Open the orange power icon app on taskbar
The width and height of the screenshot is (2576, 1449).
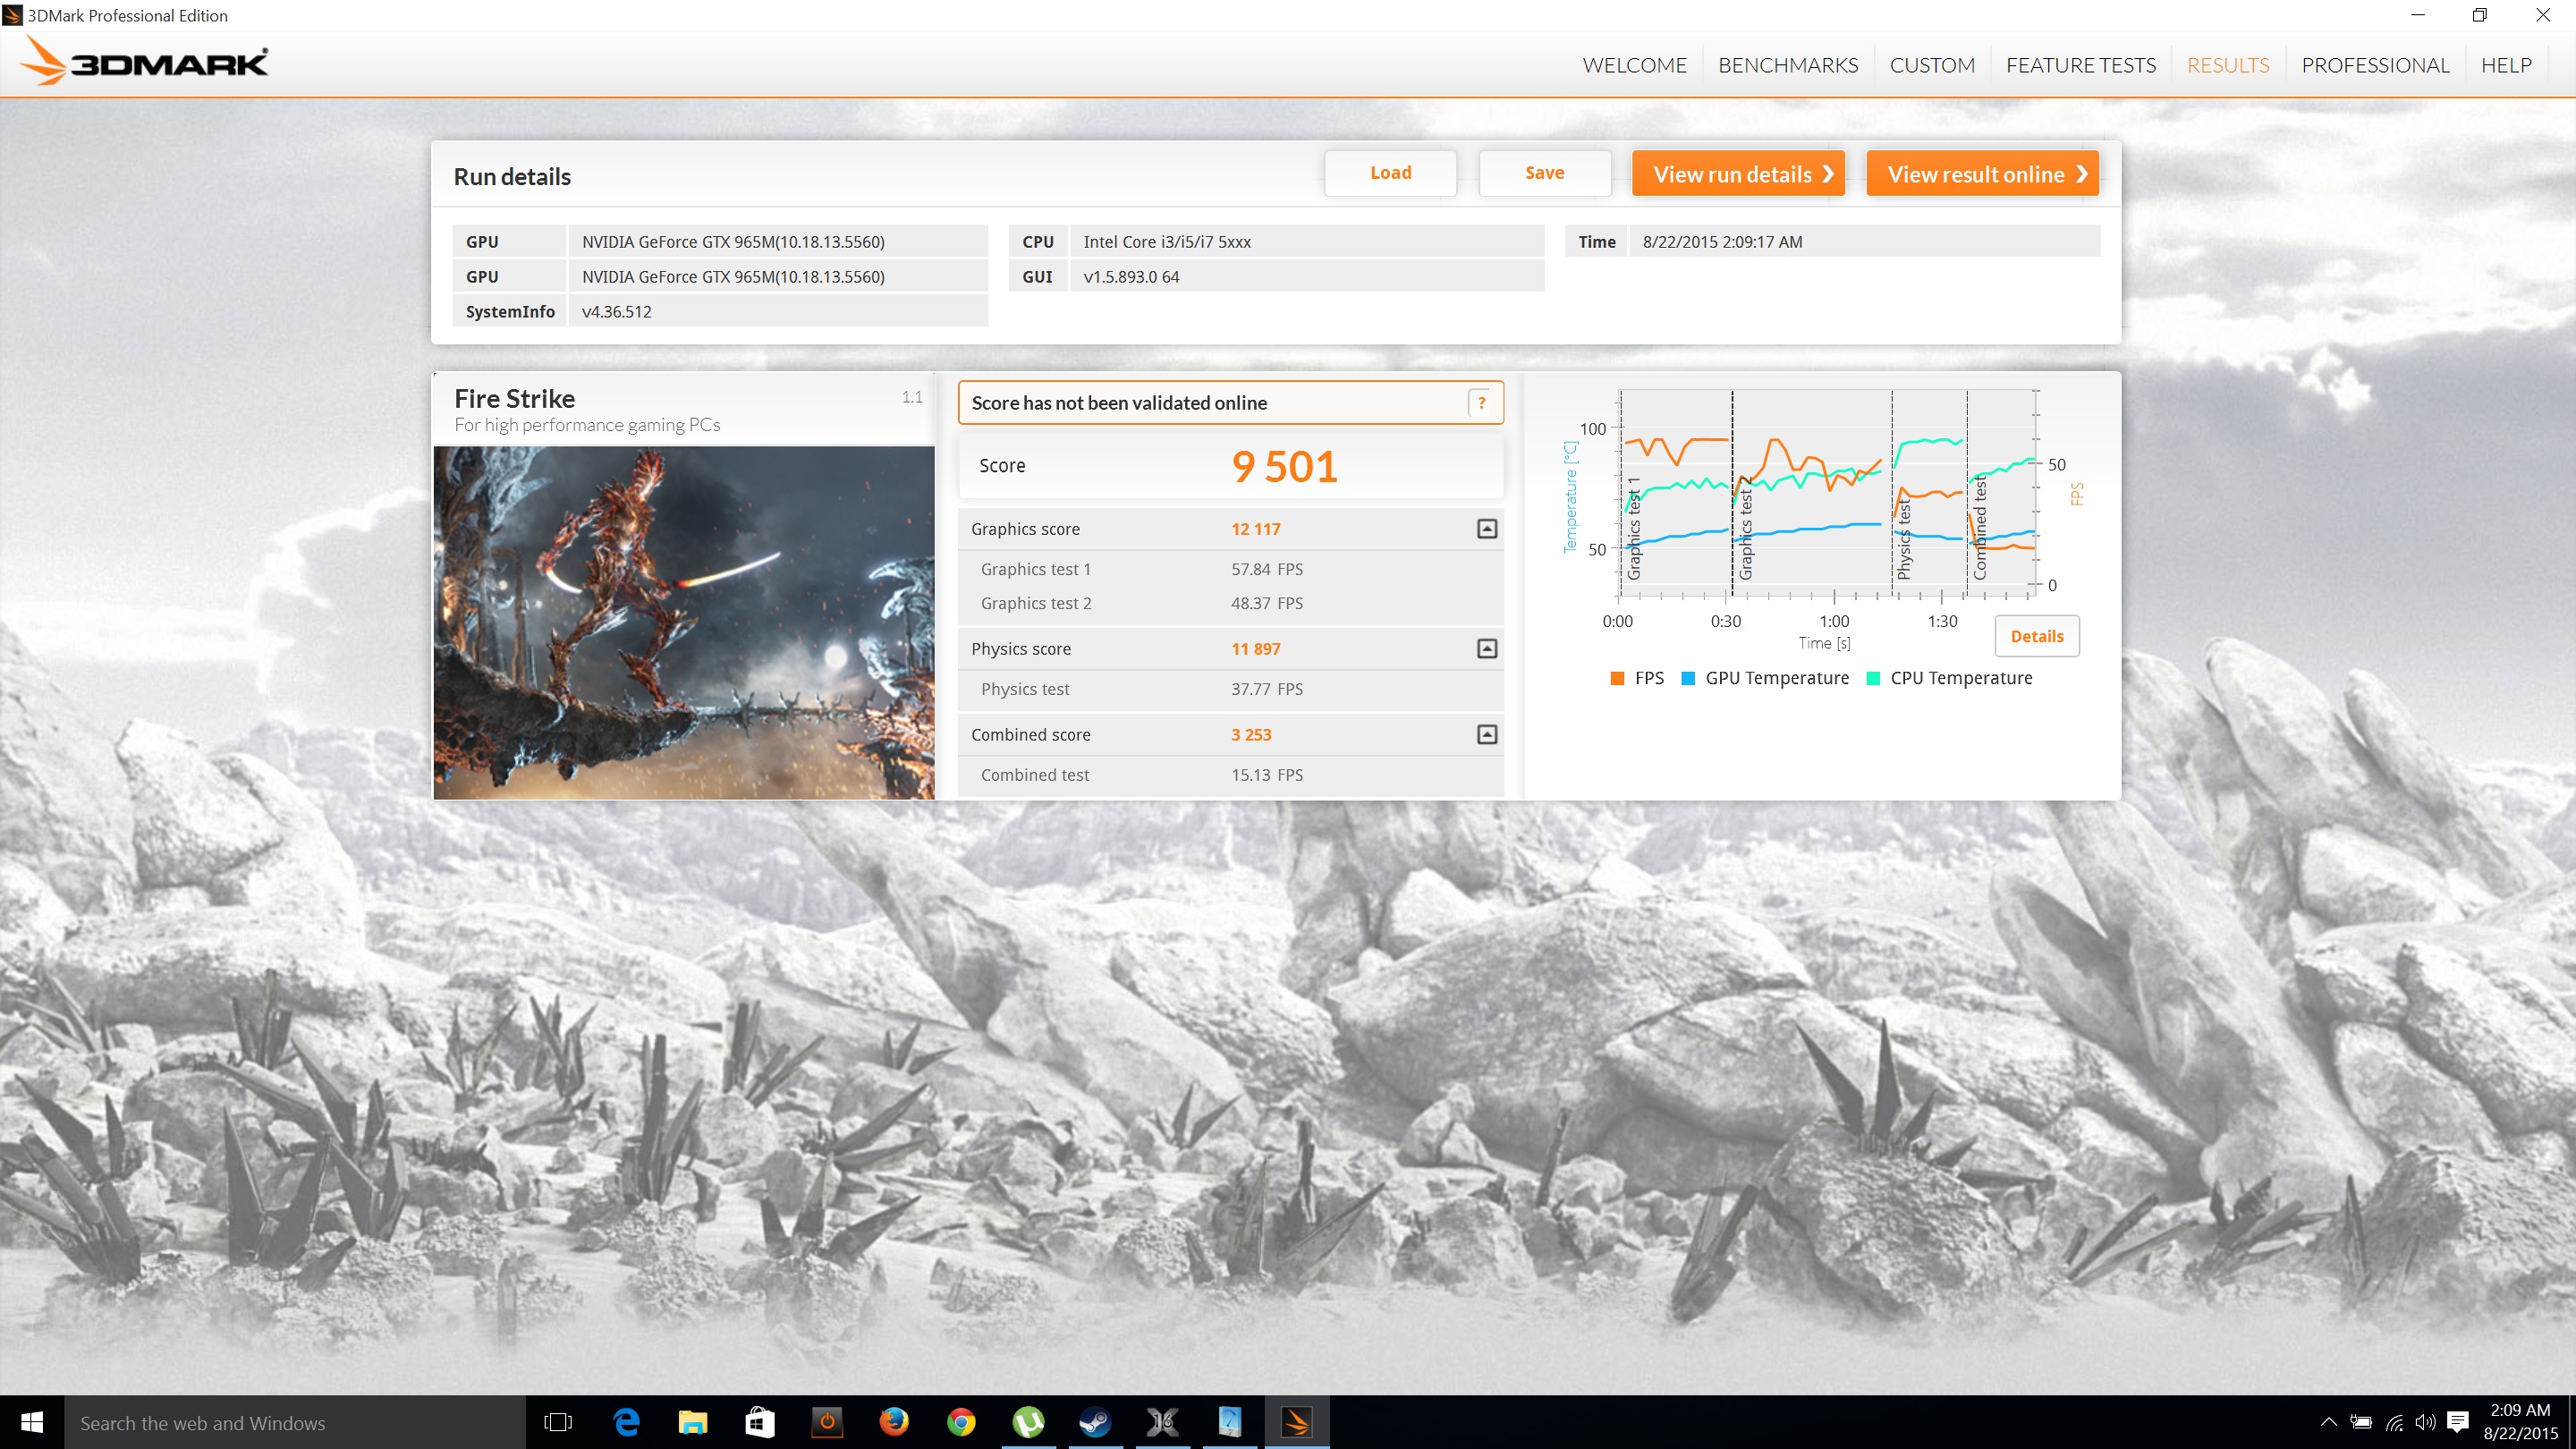point(827,1422)
